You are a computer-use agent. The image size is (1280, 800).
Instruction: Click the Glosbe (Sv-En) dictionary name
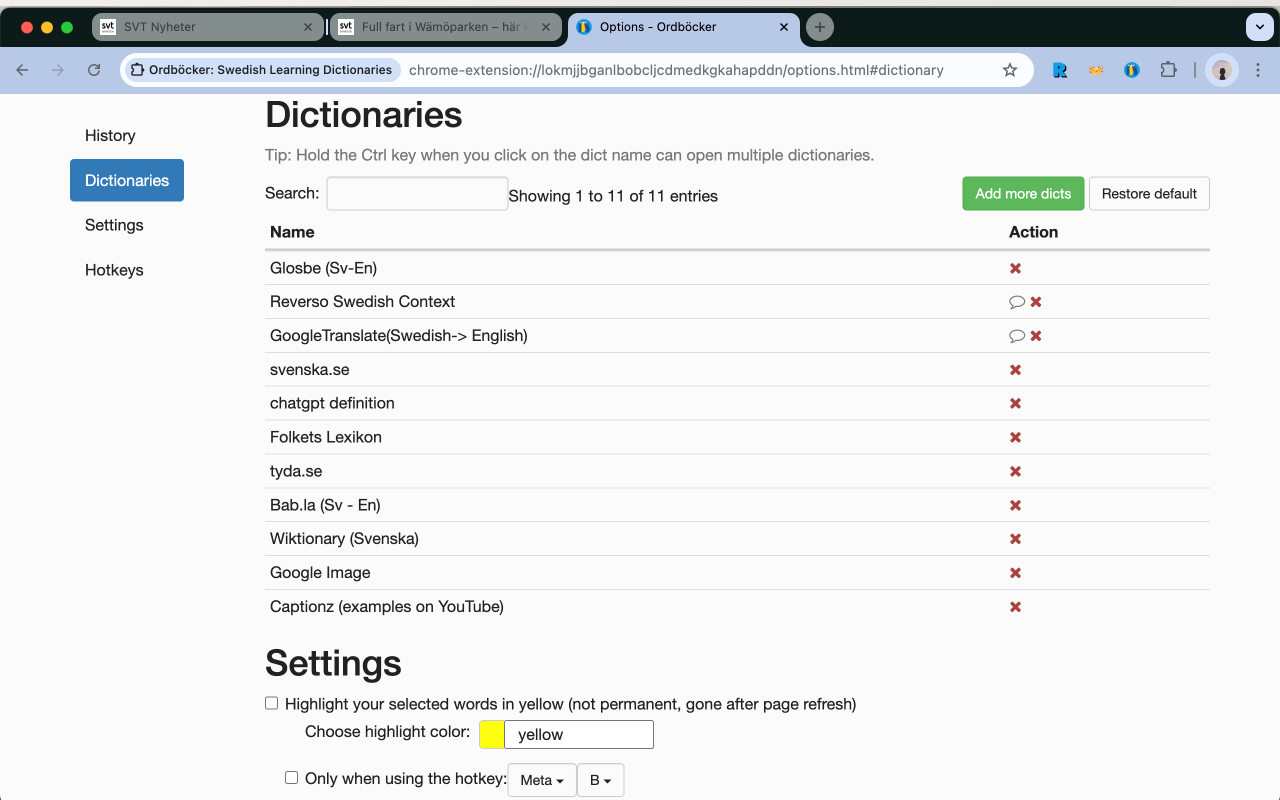tap(323, 268)
